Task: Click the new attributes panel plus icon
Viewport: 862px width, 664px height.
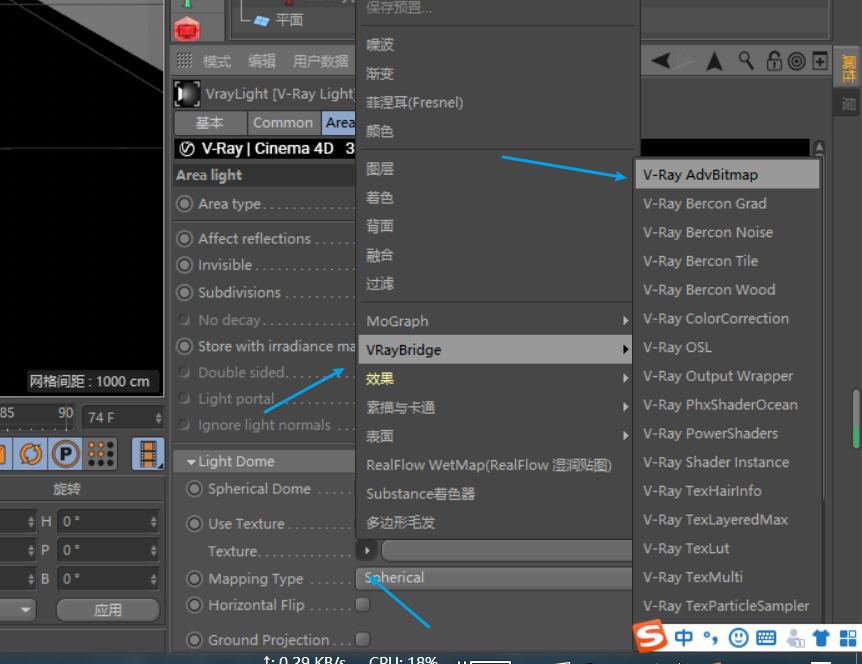Action: pyautogui.click(x=820, y=60)
